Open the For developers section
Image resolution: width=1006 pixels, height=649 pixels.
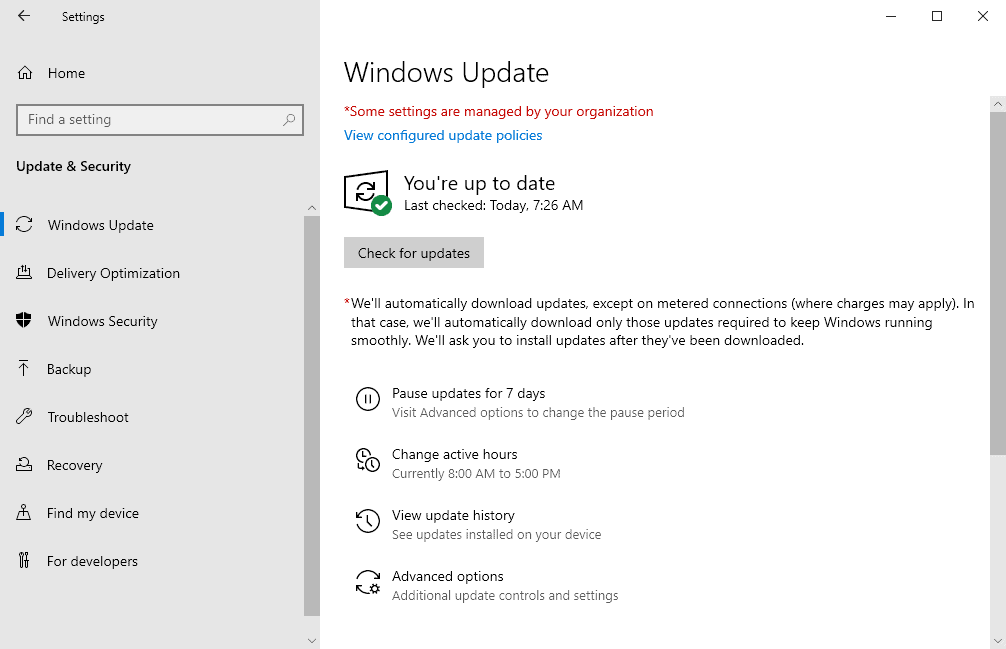(24, 560)
